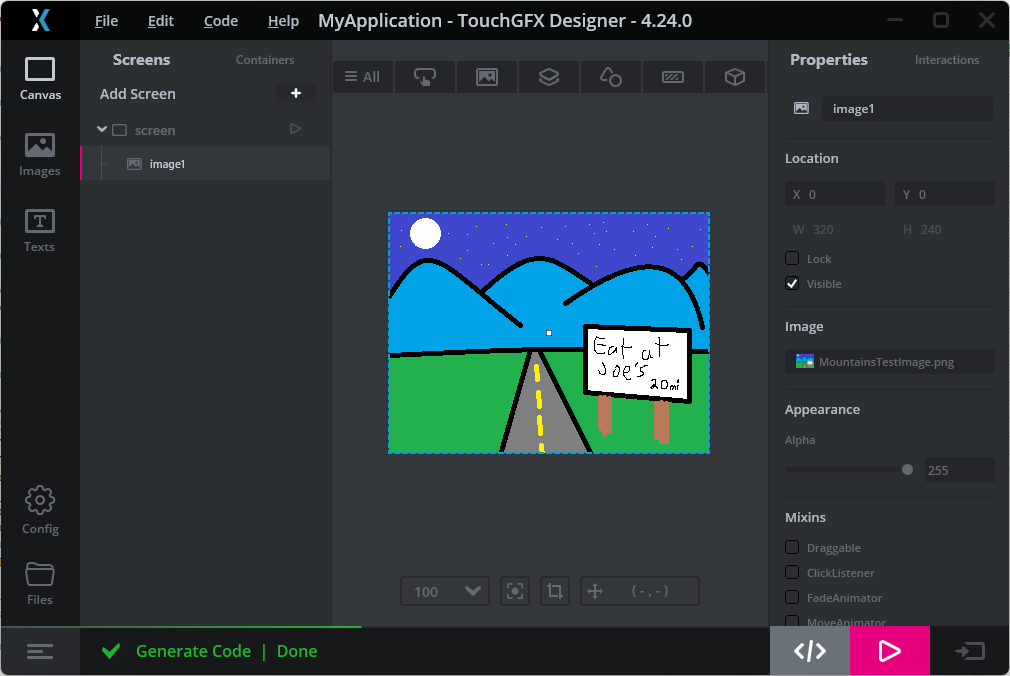The image size is (1010, 676).
Task: Collapse the screen tree item
Action: (x=102, y=129)
